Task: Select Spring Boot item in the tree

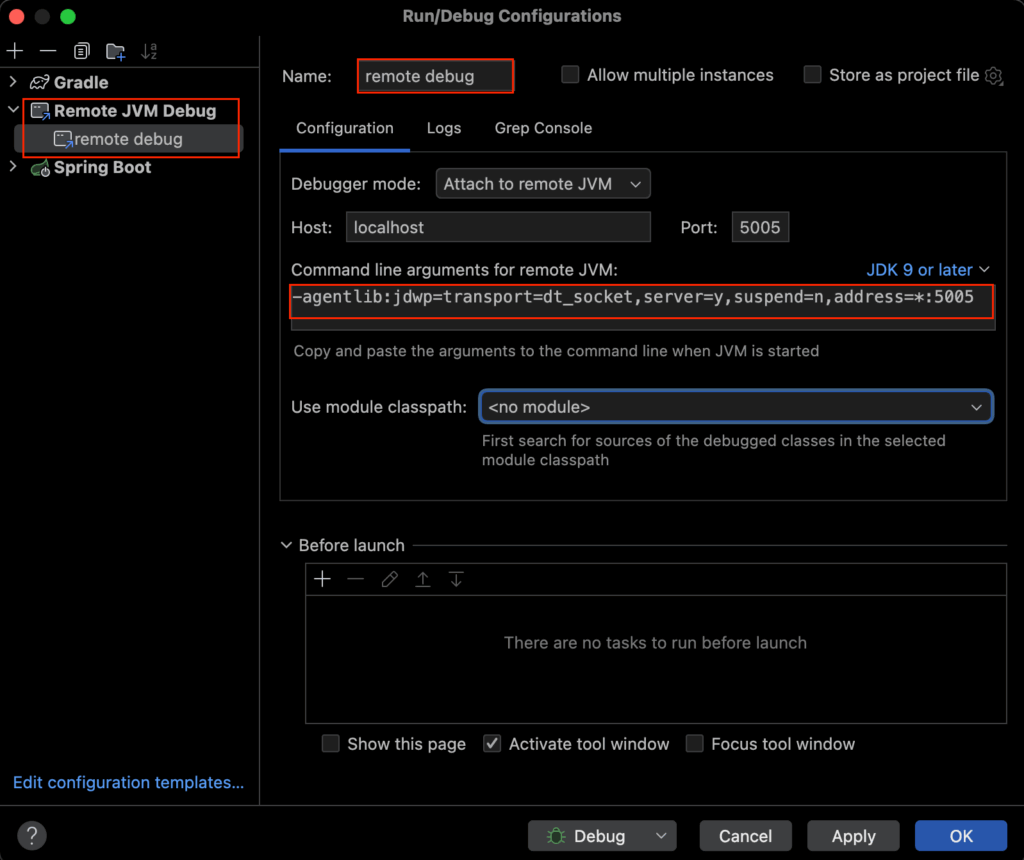Action: tap(103, 168)
